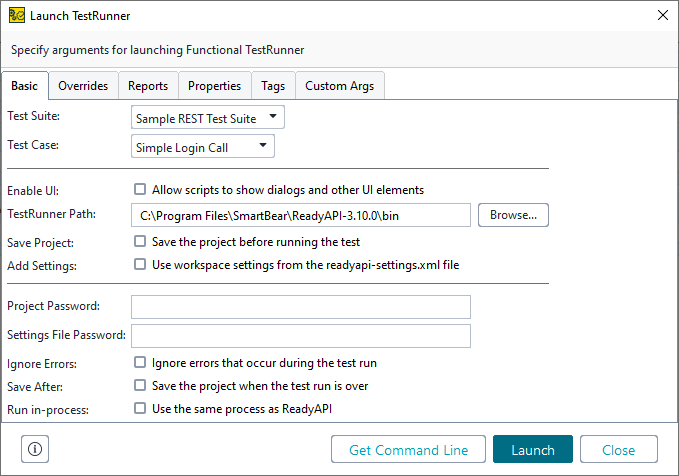This screenshot has width=679, height=476.
Task: Open the Test Suite dropdown
Action: point(208,117)
